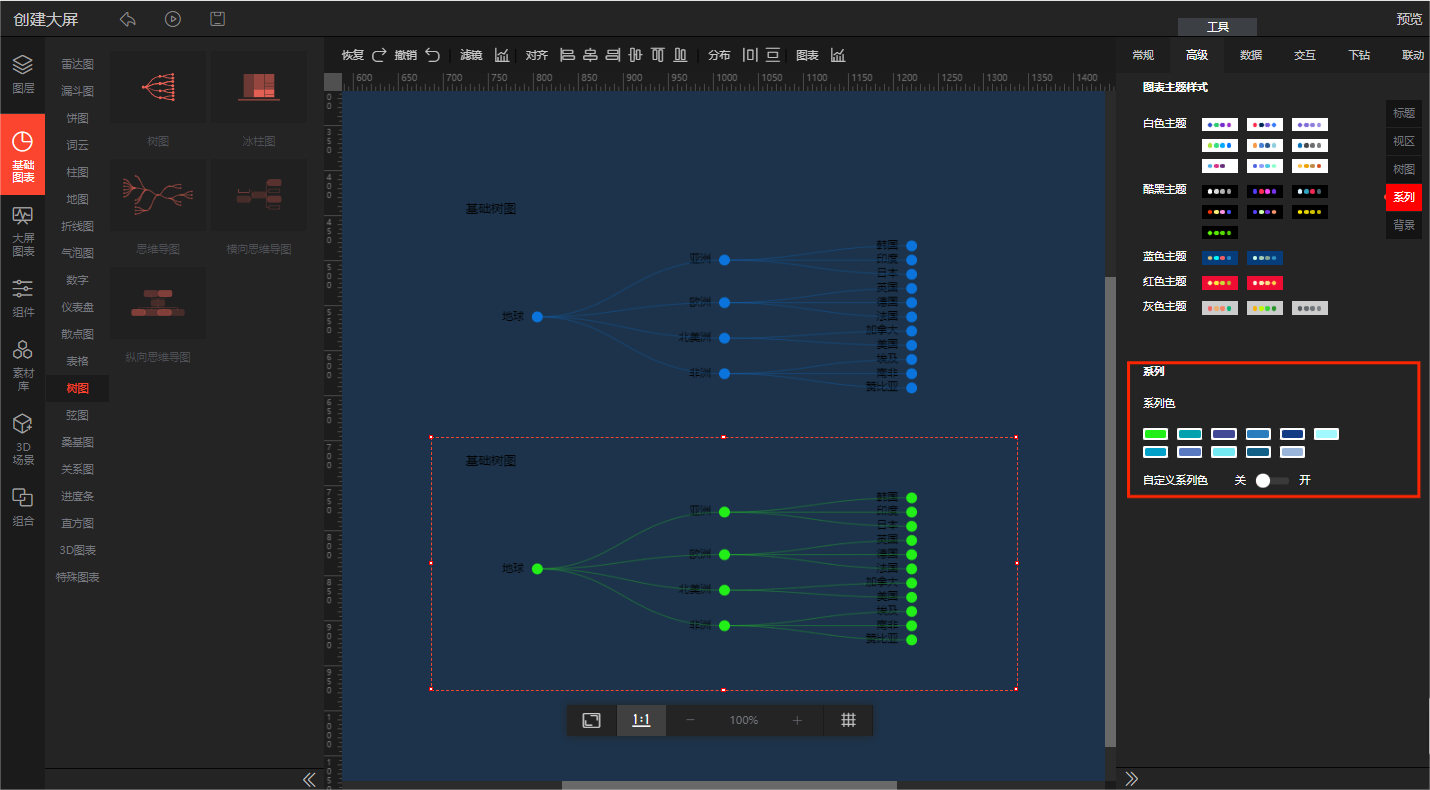The height and width of the screenshot is (790, 1430).
Task: Choose 漏斗图 in chart type list
Action: pos(77,91)
